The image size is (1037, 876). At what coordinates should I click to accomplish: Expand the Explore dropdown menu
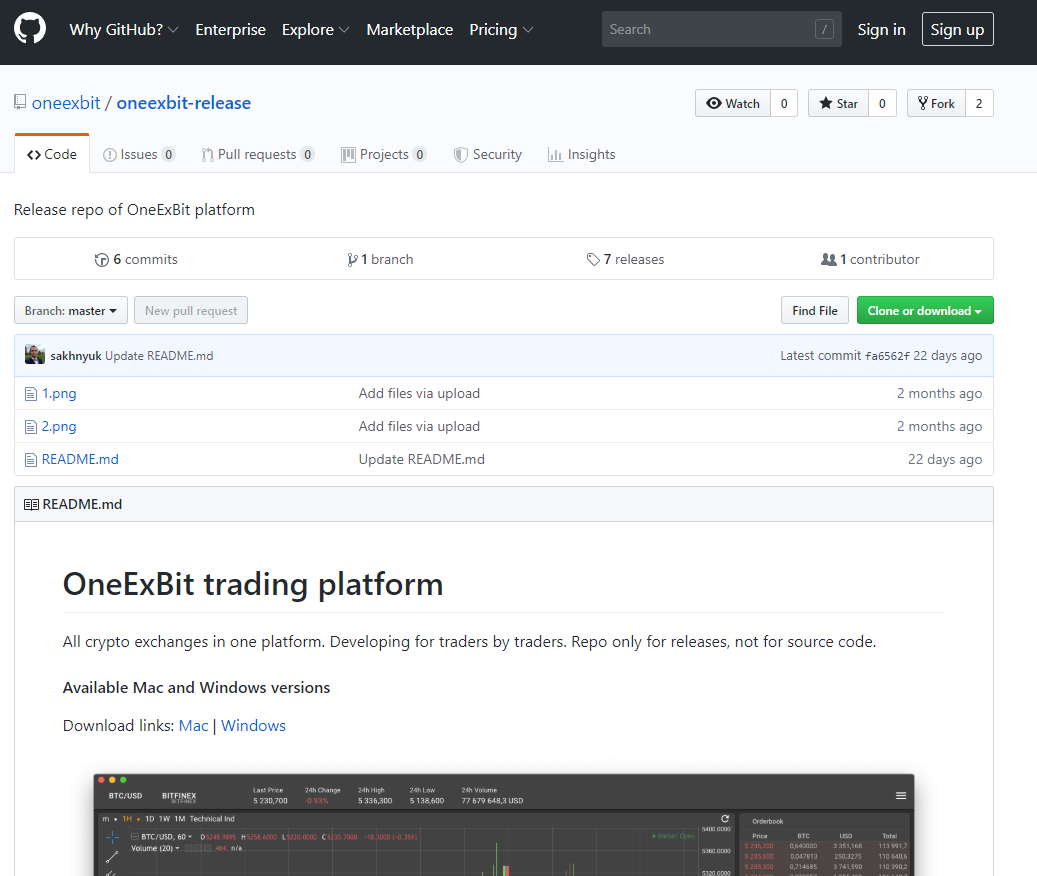coord(315,30)
